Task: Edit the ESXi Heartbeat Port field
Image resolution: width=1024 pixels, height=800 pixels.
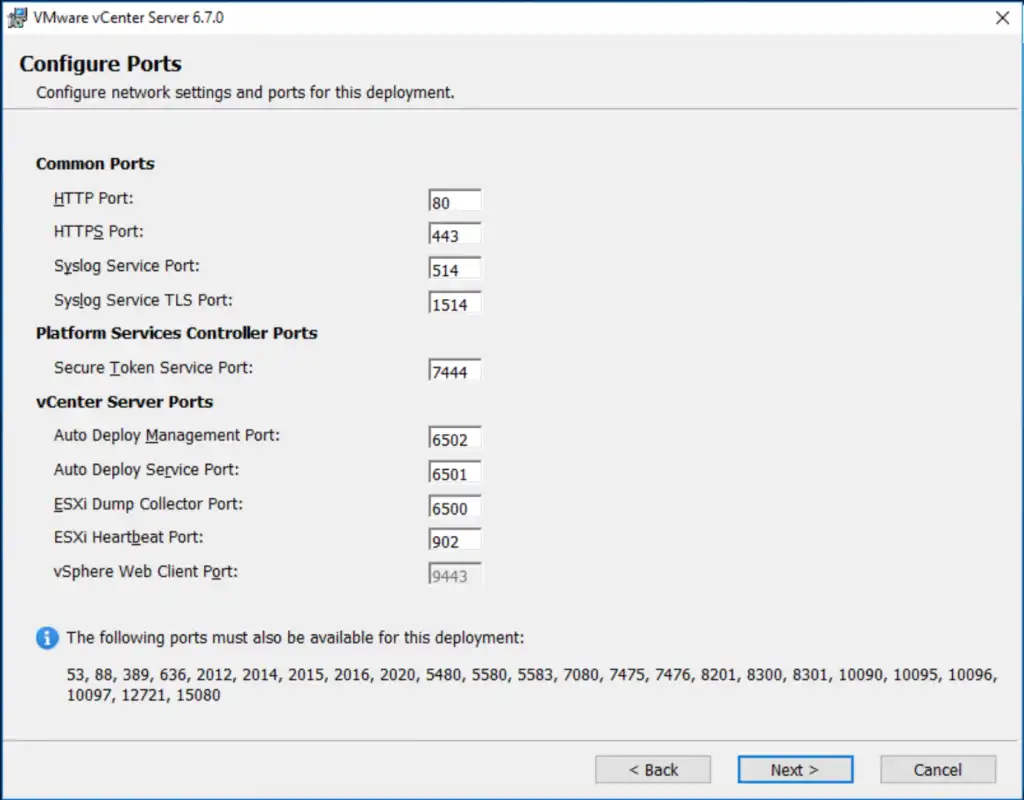Action: [455, 541]
